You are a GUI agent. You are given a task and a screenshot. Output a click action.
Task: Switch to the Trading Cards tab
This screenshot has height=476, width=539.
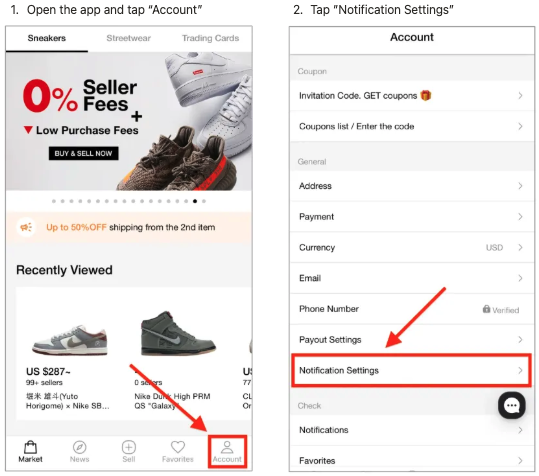(x=210, y=38)
